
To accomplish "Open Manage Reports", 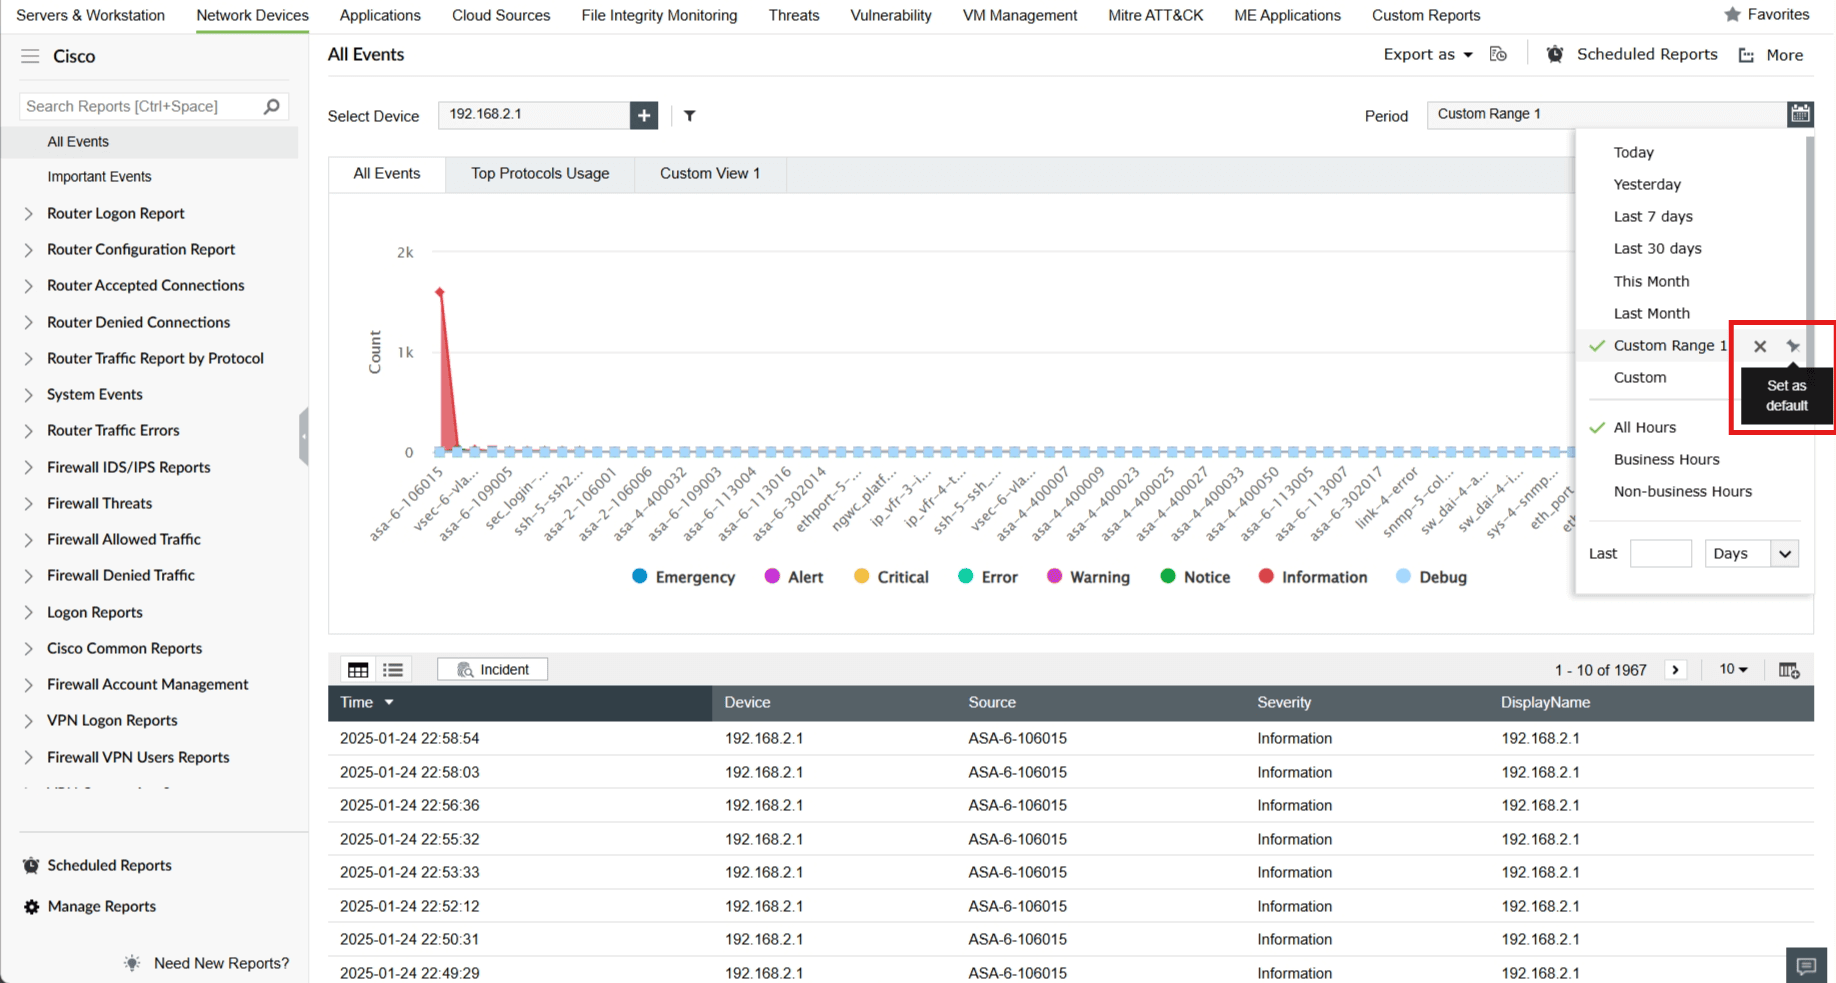I will point(100,906).
